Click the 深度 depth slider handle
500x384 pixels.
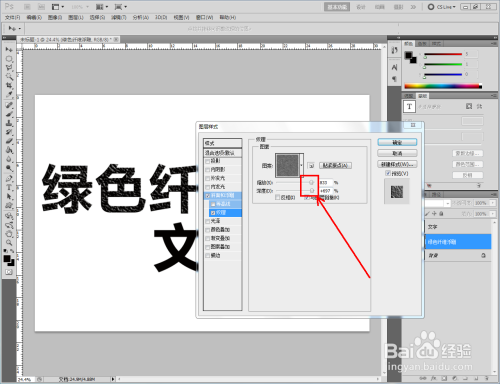(312, 191)
